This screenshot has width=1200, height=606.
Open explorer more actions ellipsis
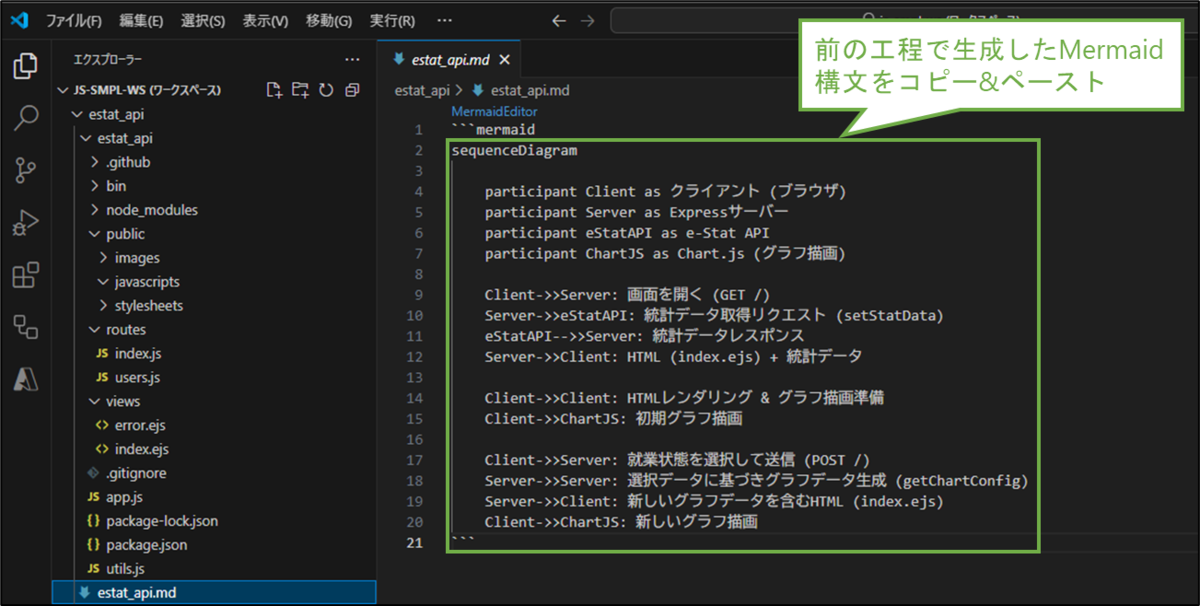pyautogui.click(x=352, y=60)
